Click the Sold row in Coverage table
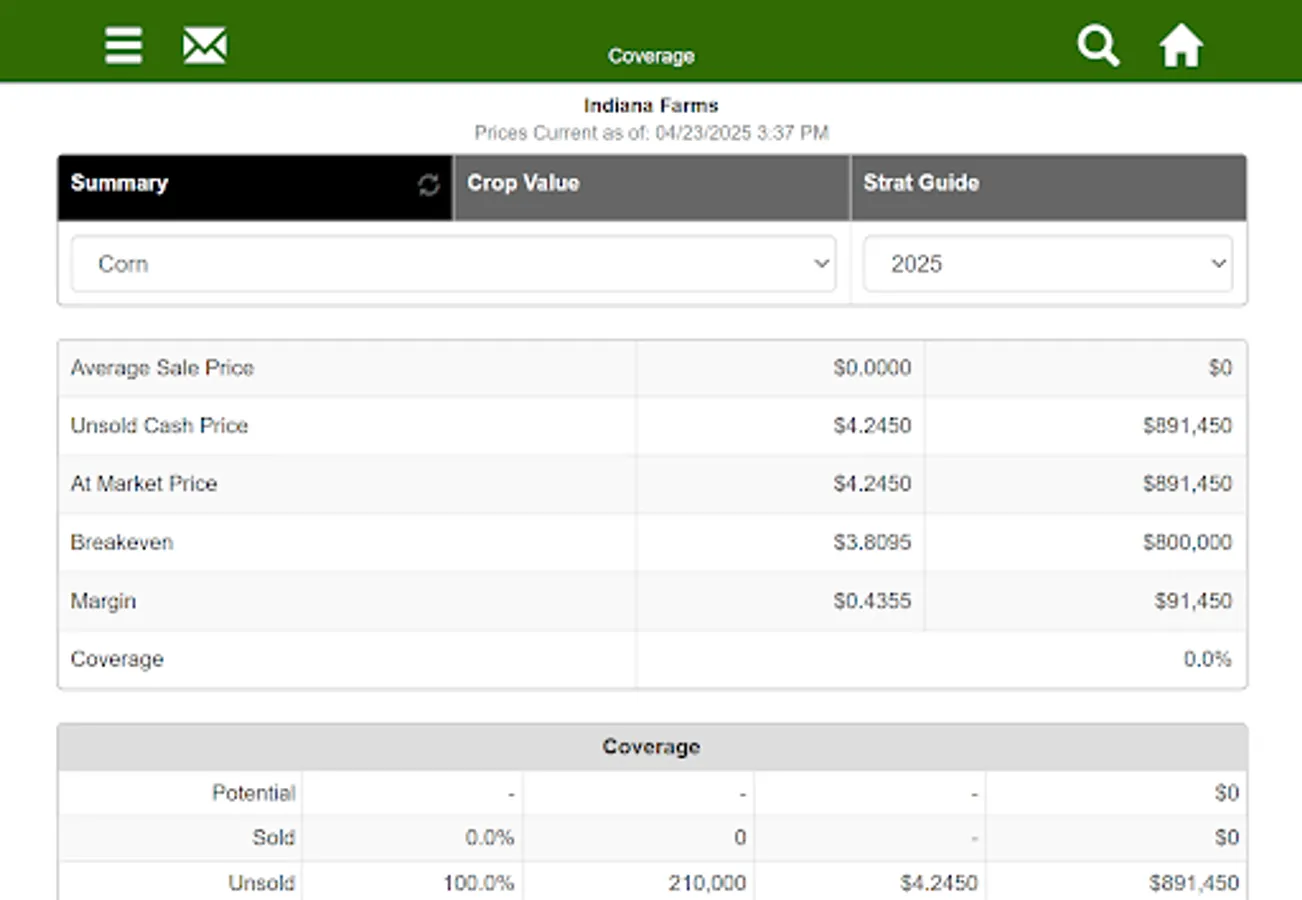The image size is (1302, 900). [x=274, y=837]
